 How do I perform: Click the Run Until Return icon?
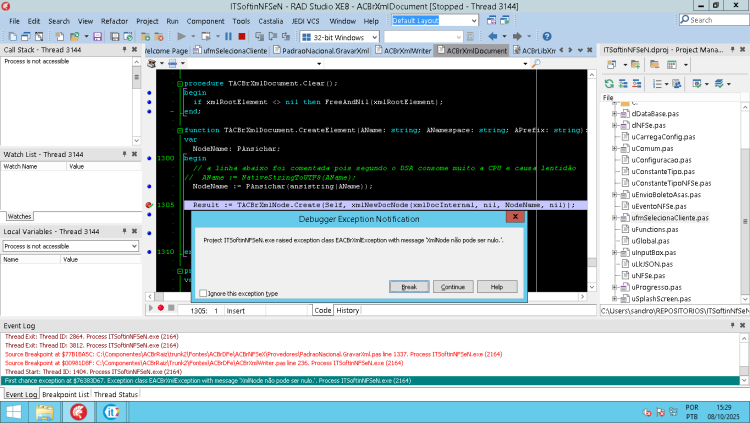pyautogui.click(x=286, y=36)
